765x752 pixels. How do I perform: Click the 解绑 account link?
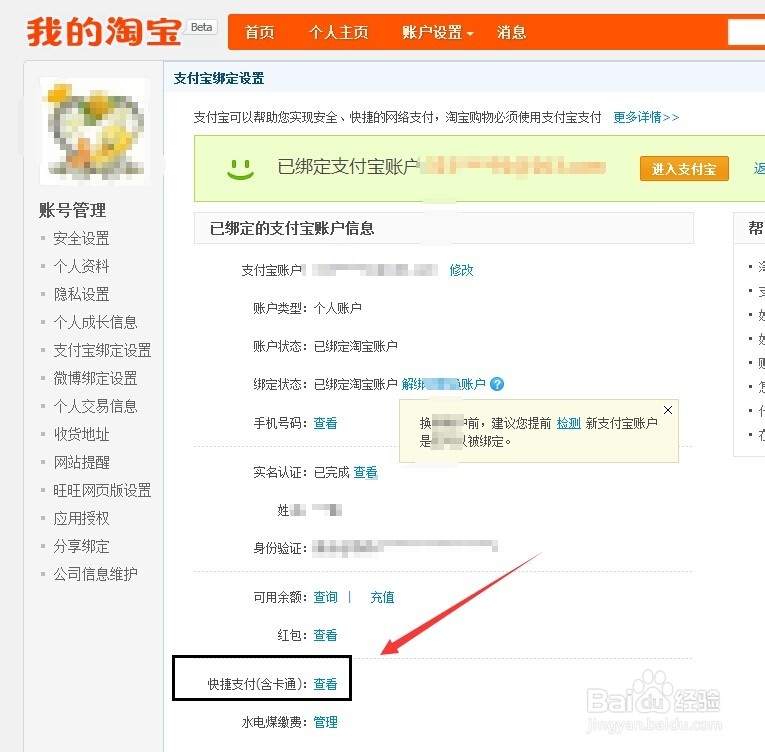pyautogui.click(x=443, y=385)
